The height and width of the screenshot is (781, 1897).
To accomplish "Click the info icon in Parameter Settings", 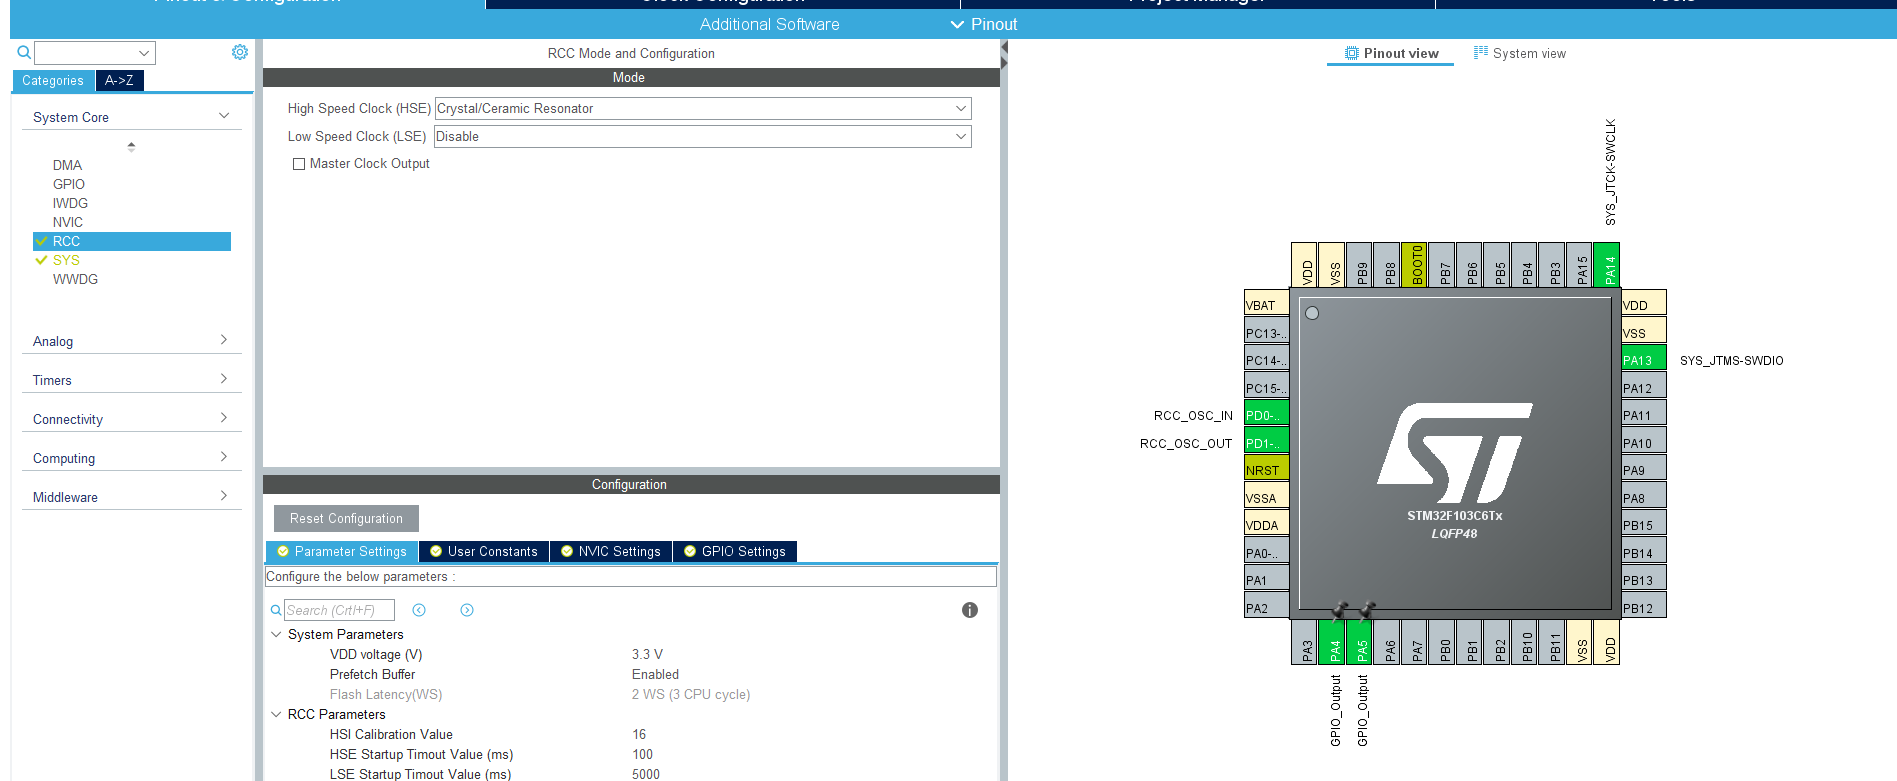I will tap(969, 610).
